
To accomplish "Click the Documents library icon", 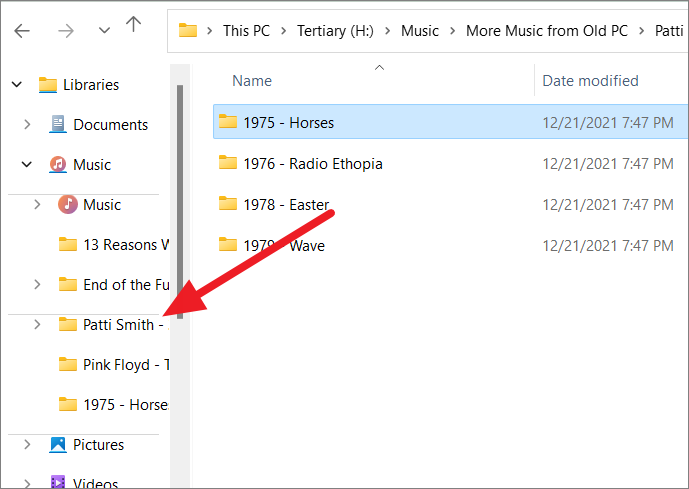I will [x=58, y=124].
